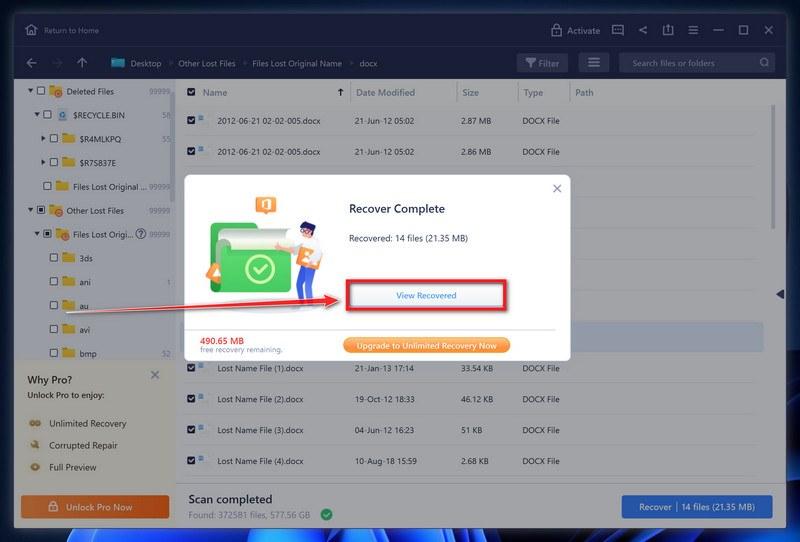The image size is (800, 542).
Task: Toggle avi folder checkbox
Action: pyautogui.click(x=54, y=329)
